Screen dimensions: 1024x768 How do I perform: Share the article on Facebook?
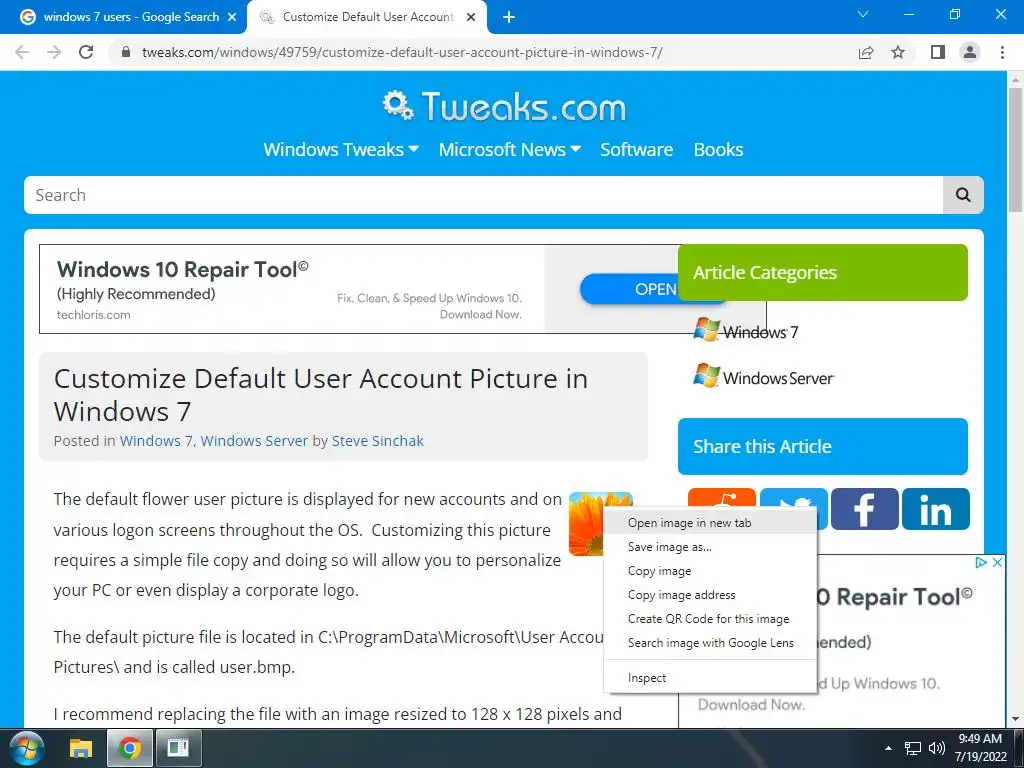click(865, 509)
